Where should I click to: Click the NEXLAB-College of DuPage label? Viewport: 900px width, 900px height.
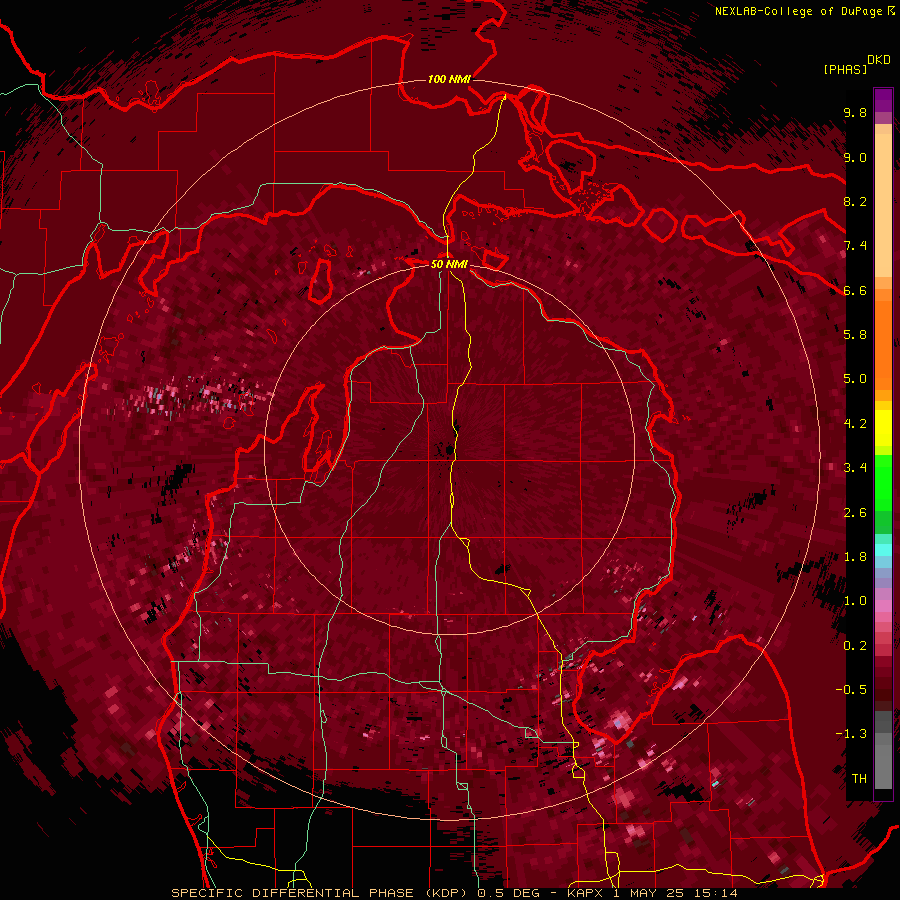(x=799, y=11)
